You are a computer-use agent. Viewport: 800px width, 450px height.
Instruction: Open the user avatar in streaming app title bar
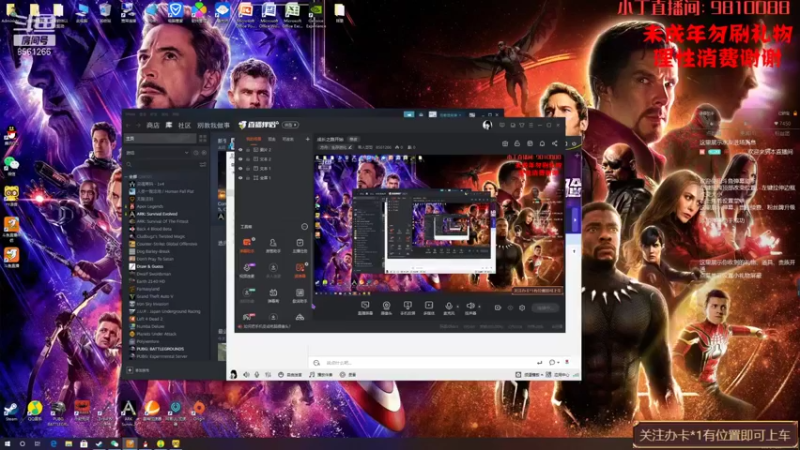pos(487,124)
